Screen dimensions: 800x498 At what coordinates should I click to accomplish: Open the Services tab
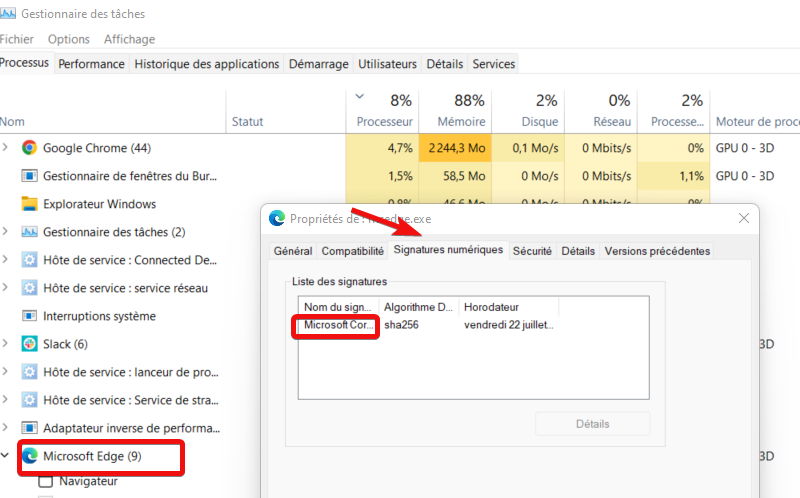tap(493, 64)
